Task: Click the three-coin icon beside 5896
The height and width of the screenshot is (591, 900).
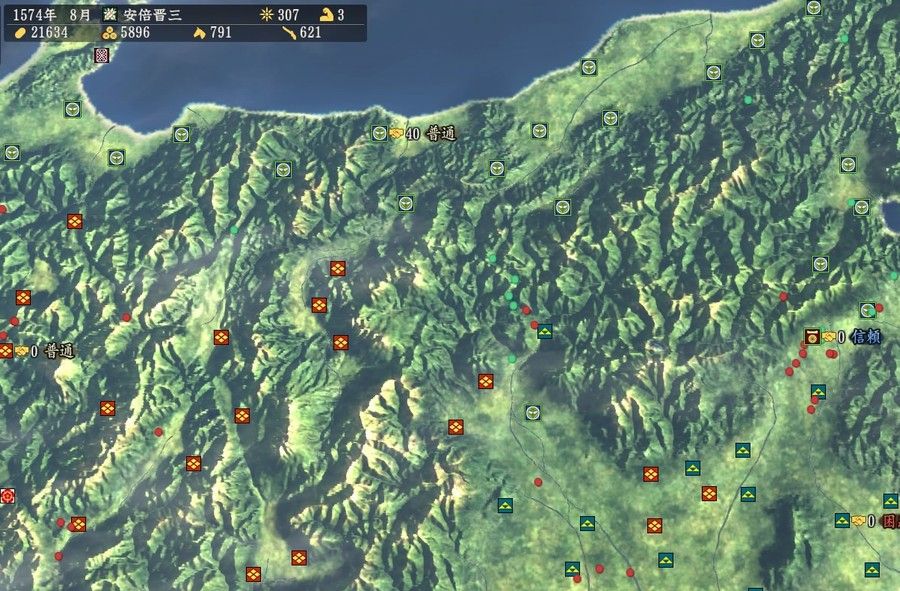Action: pyautogui.click(x=109, y=33)
